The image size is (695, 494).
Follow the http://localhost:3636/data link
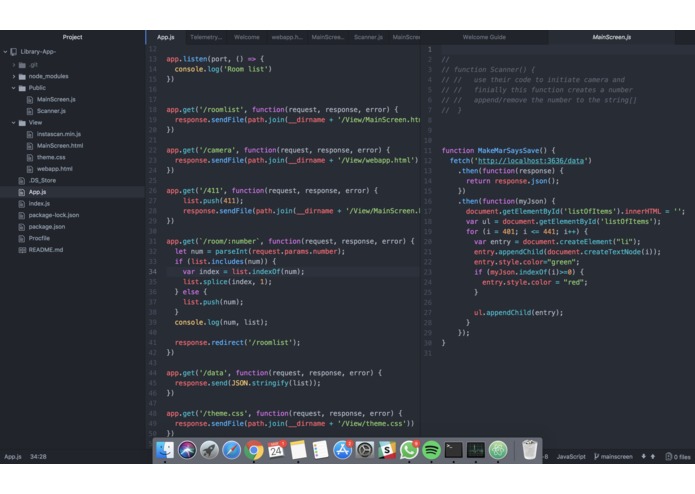point(531,161)
